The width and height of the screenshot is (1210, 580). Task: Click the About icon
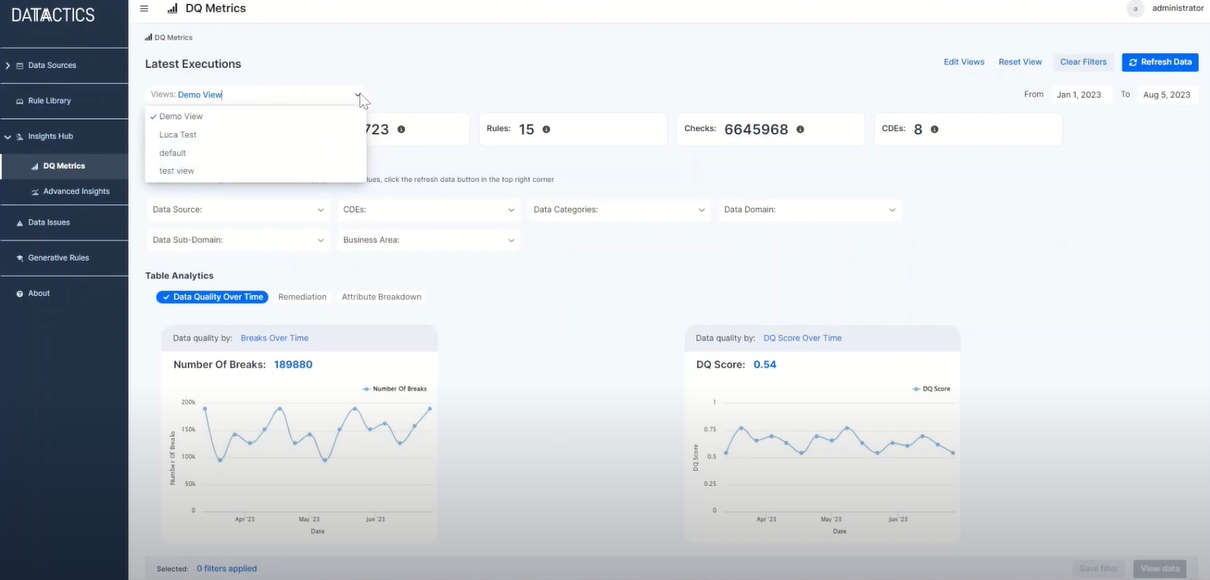(38, 293)
